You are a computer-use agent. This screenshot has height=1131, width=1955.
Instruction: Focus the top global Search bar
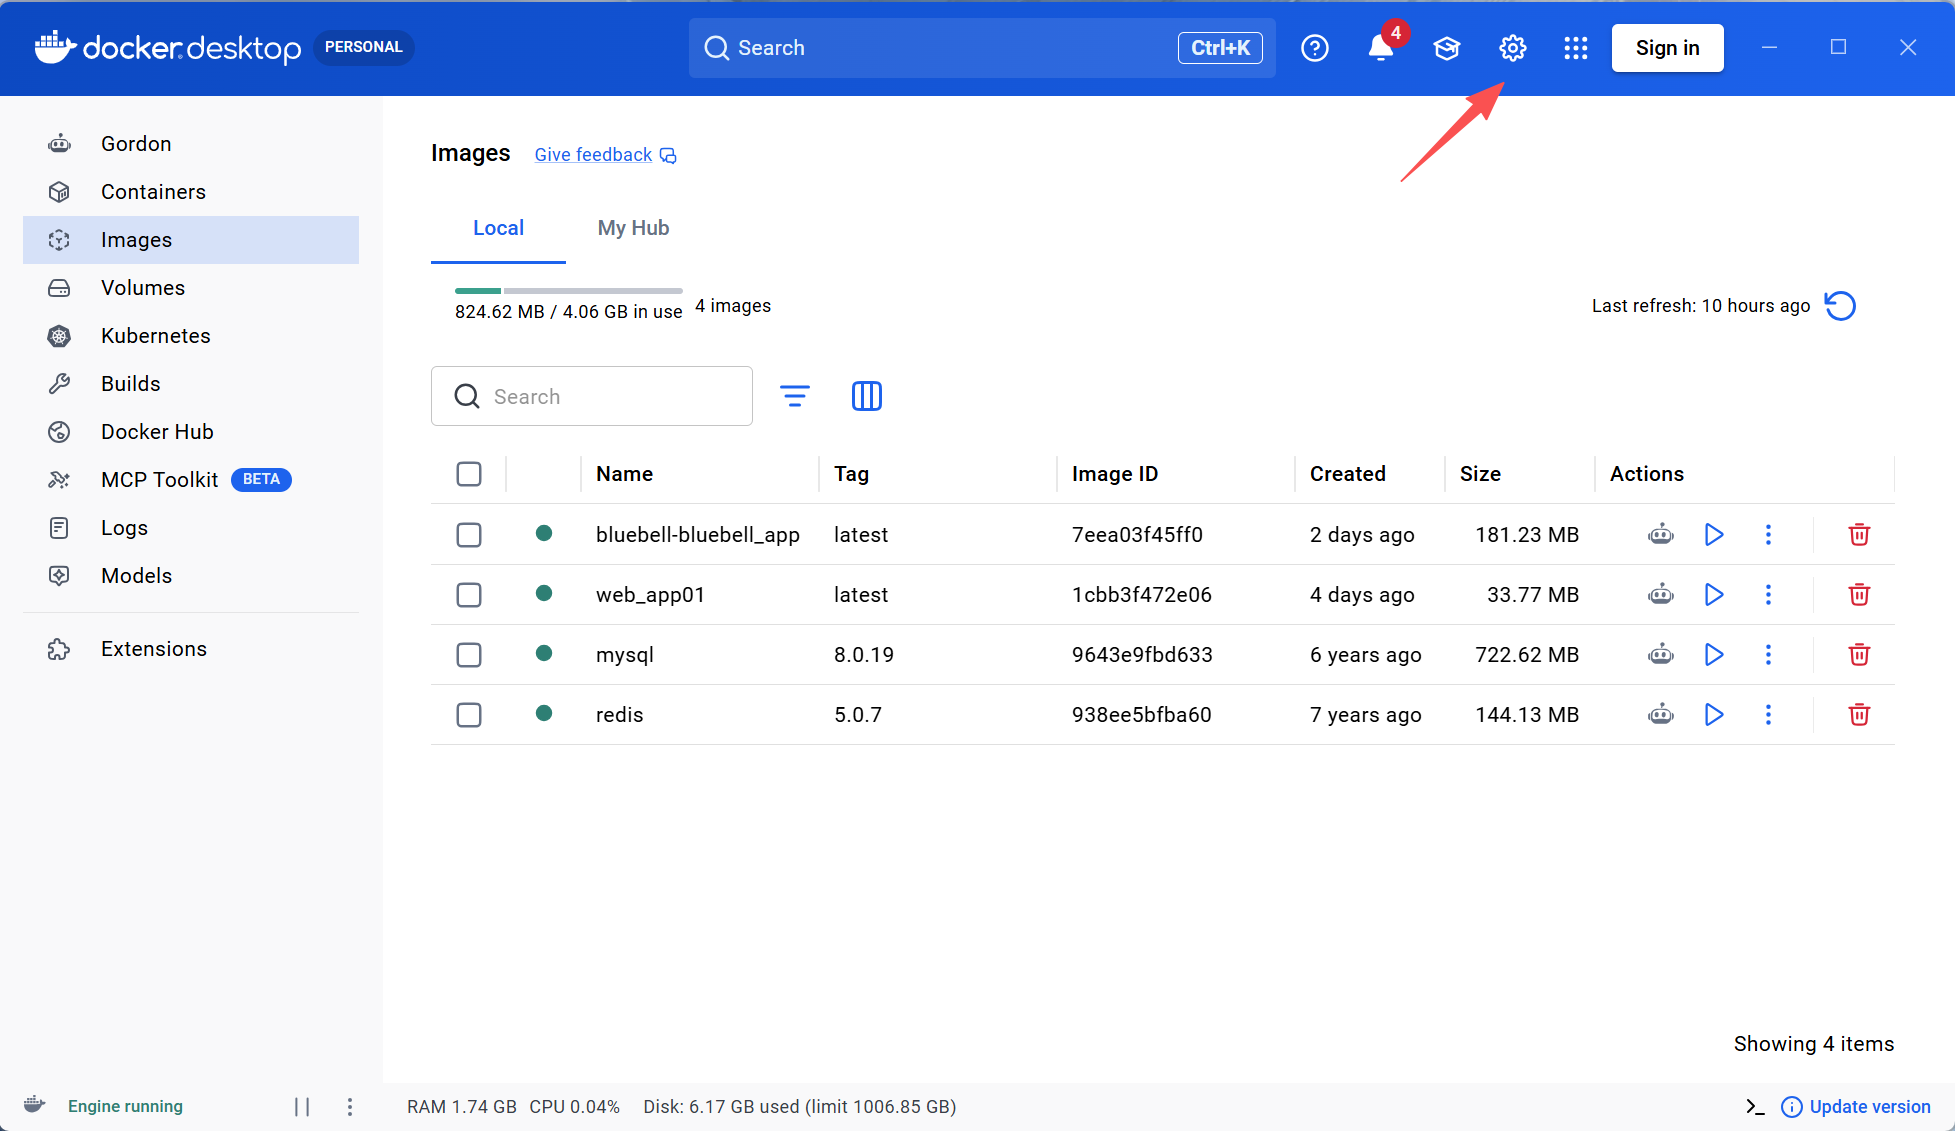pos(982,48)
